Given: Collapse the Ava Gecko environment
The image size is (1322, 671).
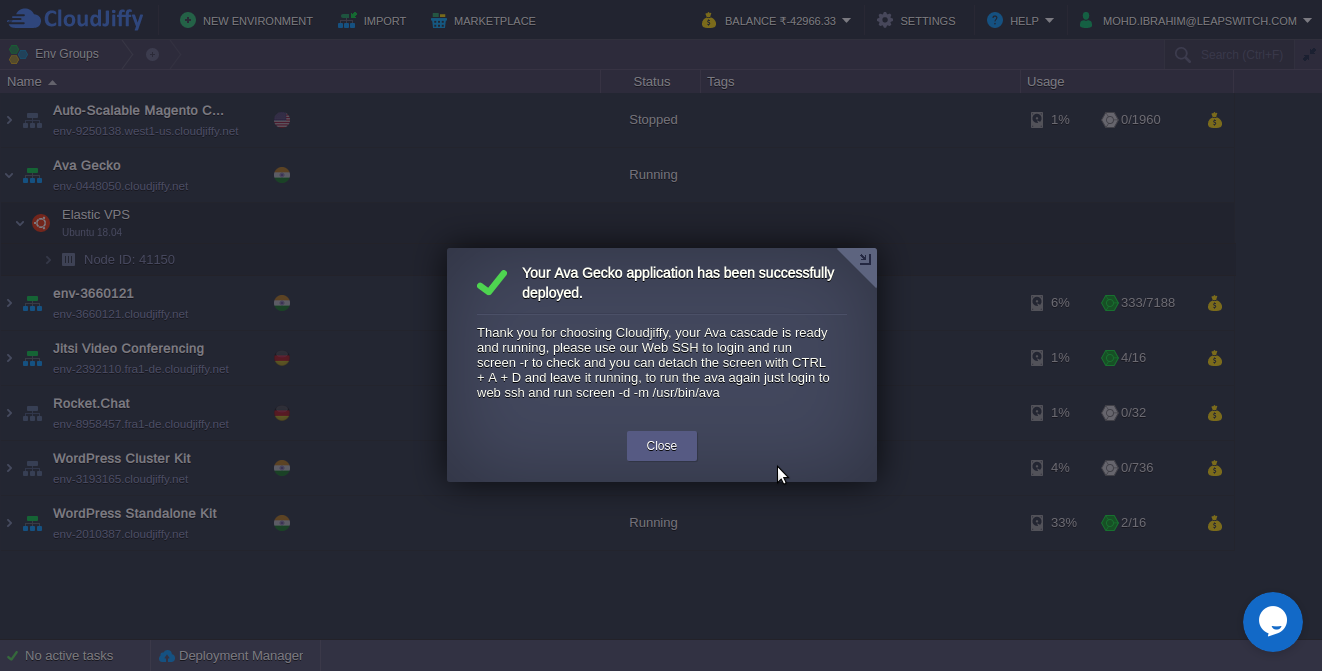Looking at the screenshot, I should [x=9, y=175].
